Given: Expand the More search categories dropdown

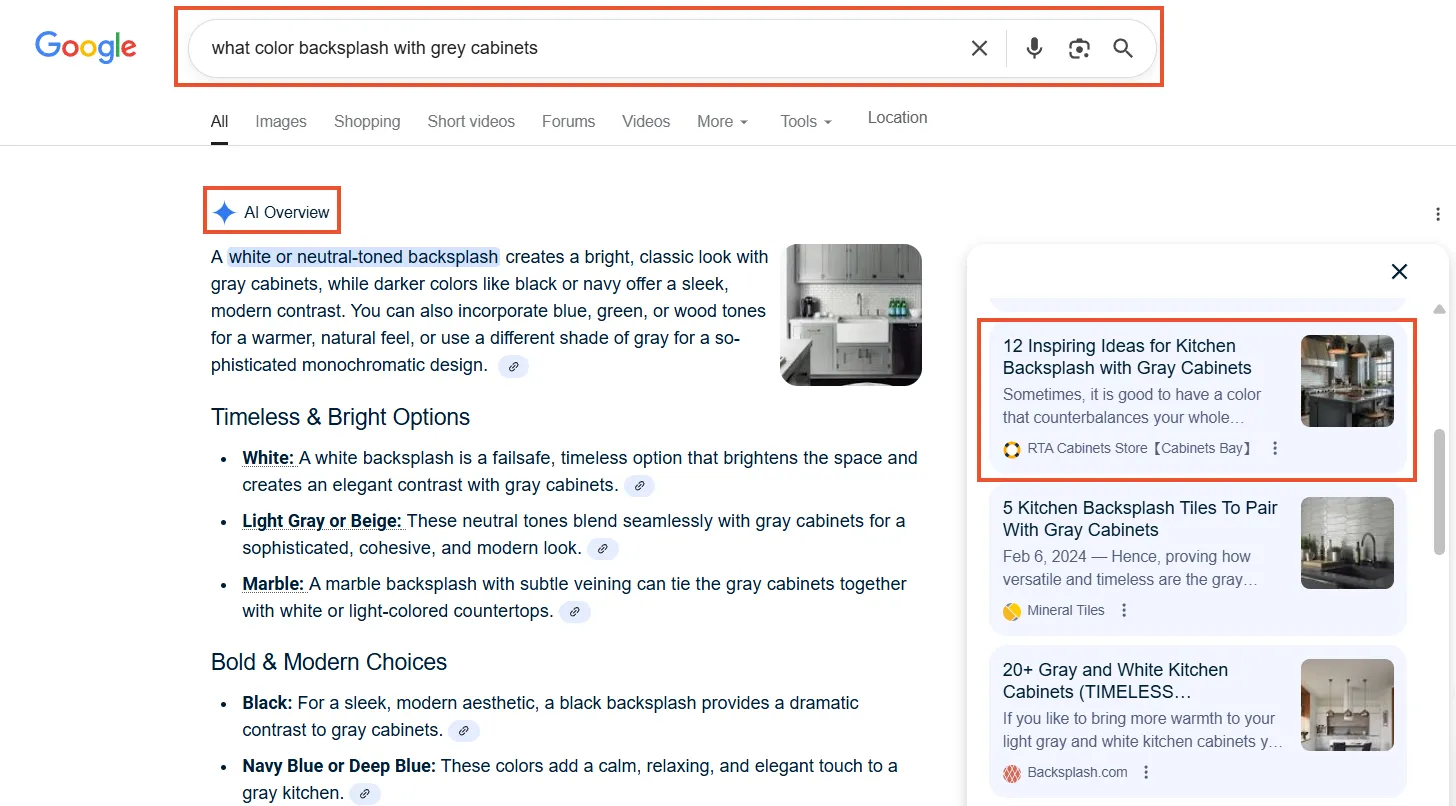Looking at the screenshot, I should (x=722, y=121).
